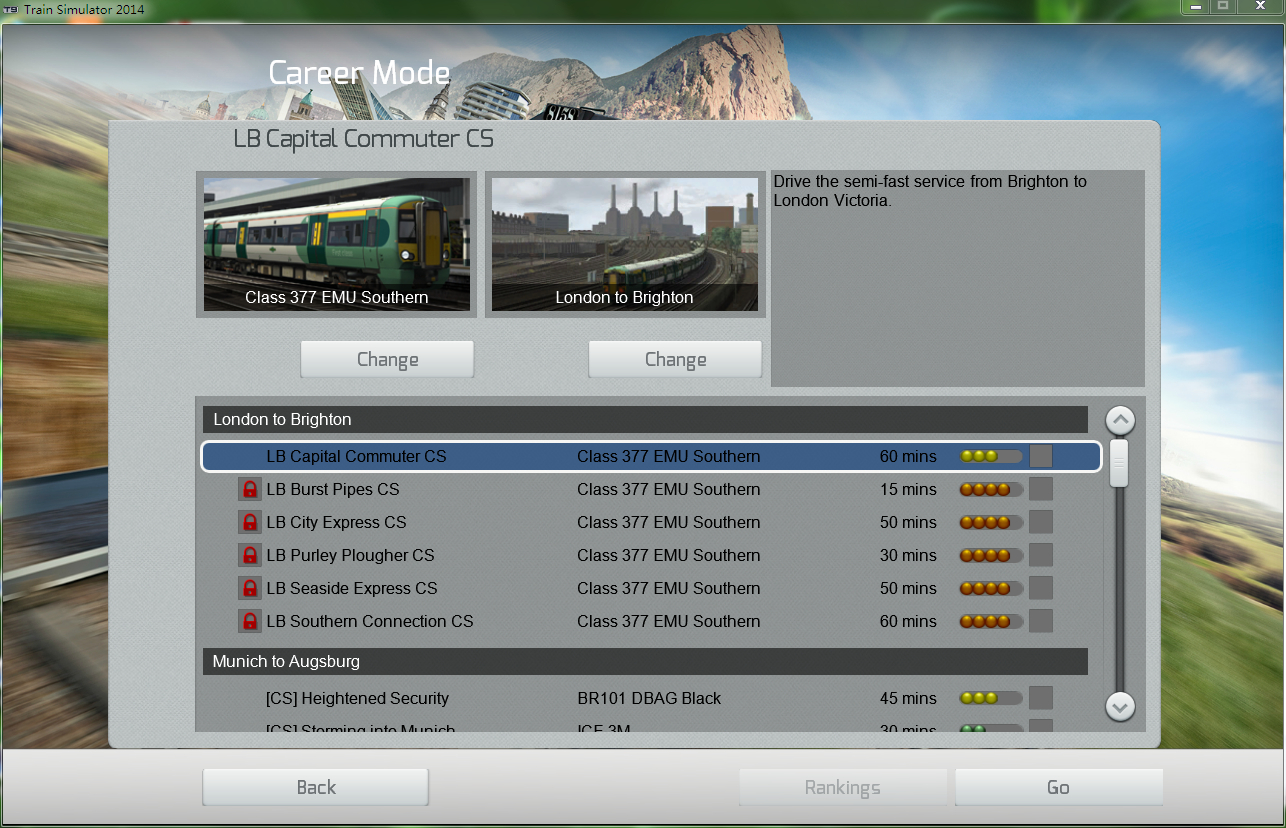Select [CS] Heightened Security scenario

(x=645, y=698)
